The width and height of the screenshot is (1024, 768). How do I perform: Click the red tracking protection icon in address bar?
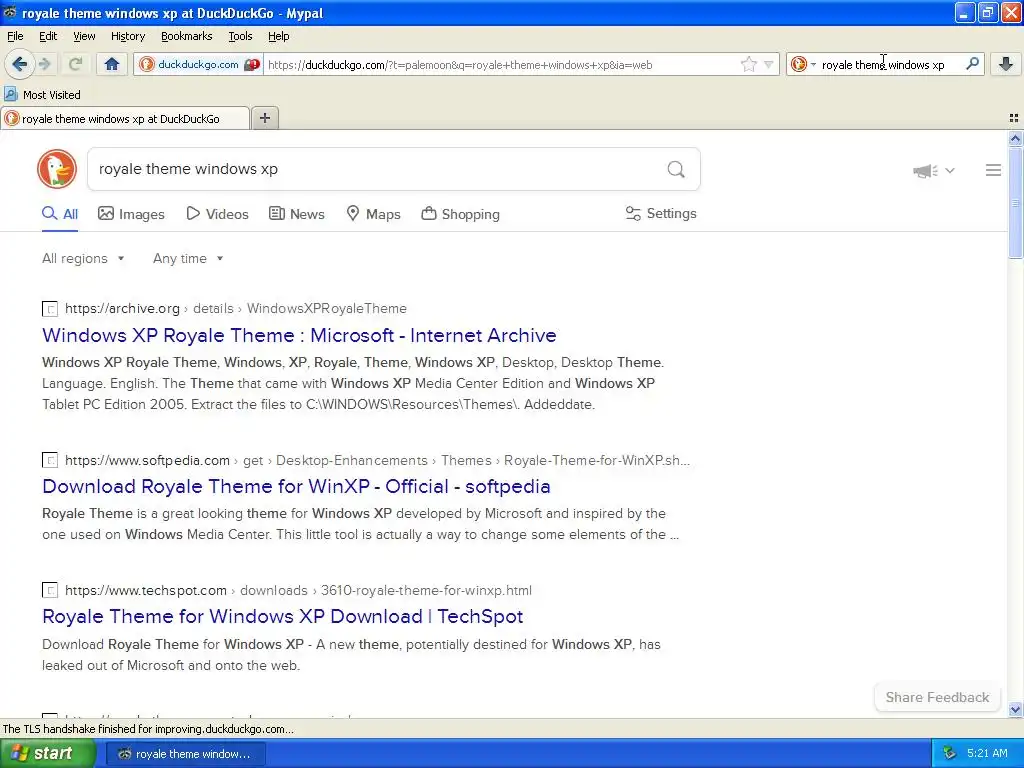(252, 64)
